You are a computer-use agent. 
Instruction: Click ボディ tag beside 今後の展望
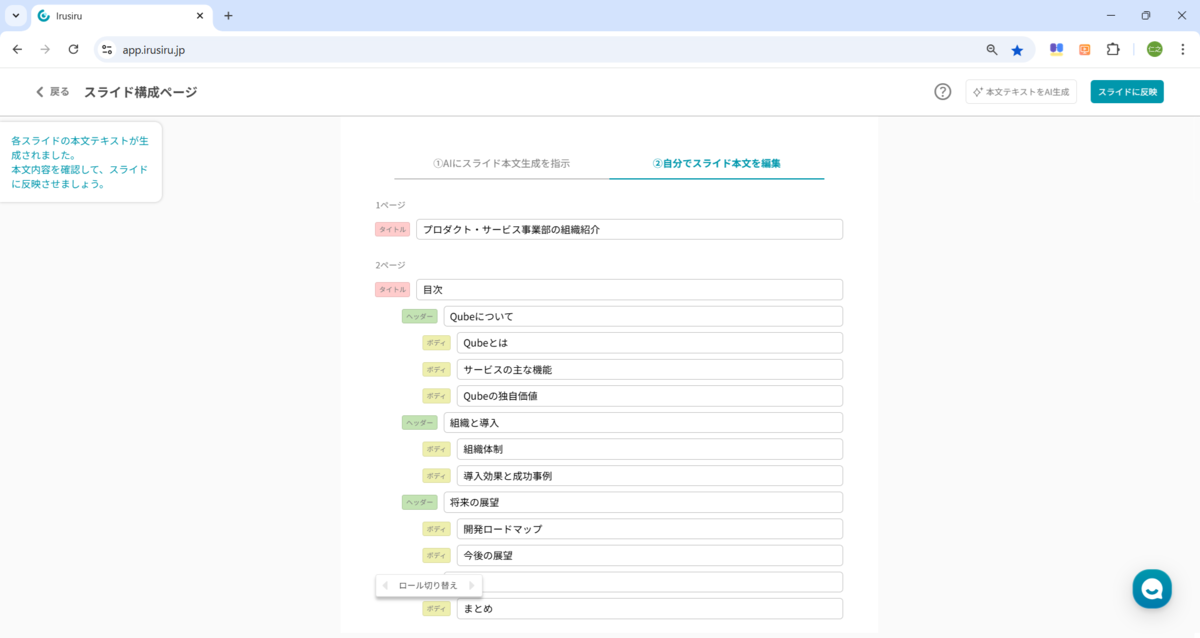pos(436,555)
